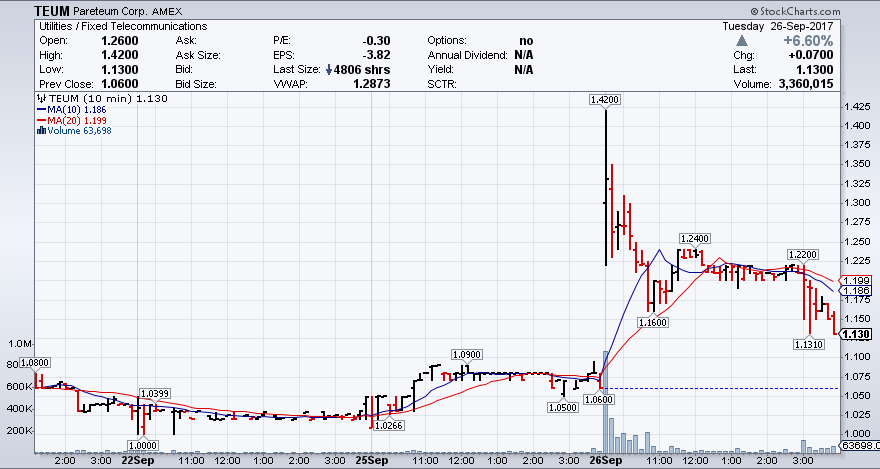The width and height of the screenshot is (880, 469).
Task: Click the current price tag 1.130 on axis
Action: [x=859, y=334]
